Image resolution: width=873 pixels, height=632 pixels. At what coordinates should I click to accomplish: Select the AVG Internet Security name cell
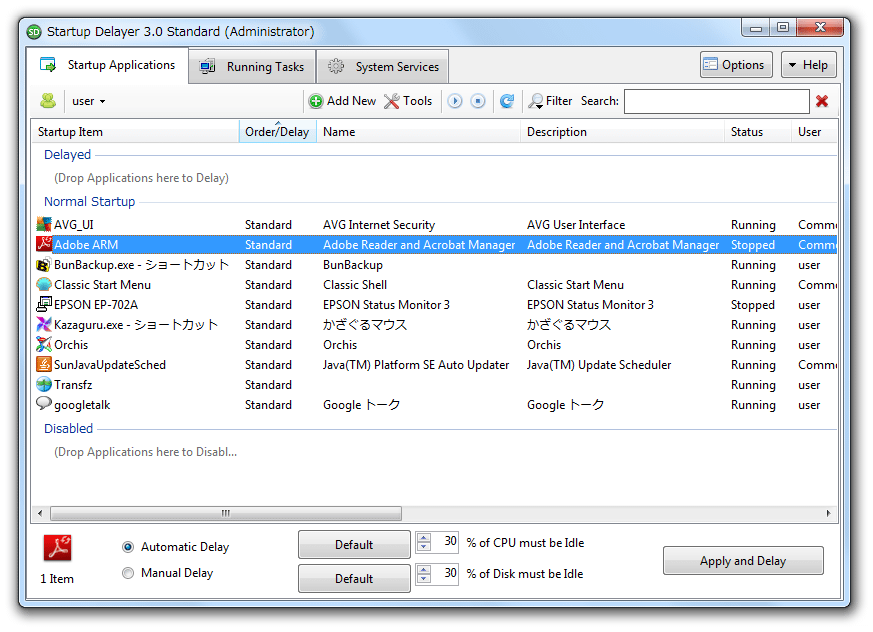click(x=379, y=225)
